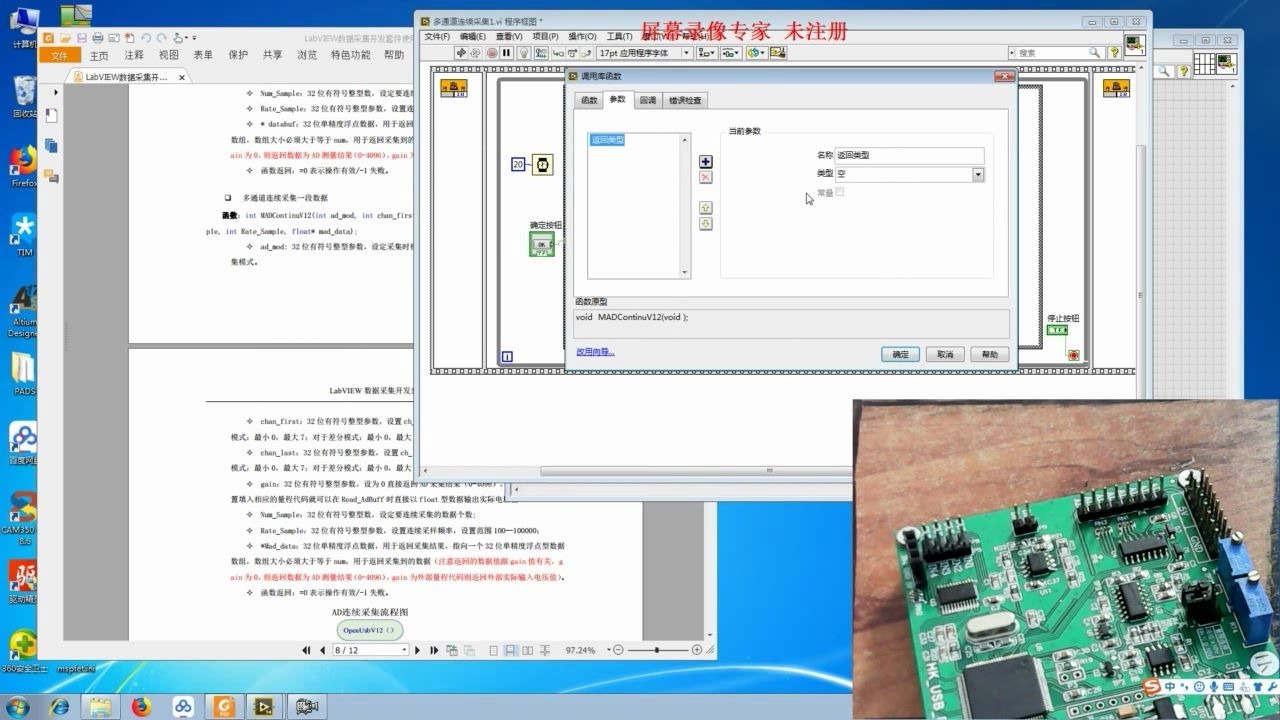Click the 文件 button in PDF reader
The image size is (1280, 720).
(x=59, y=55)
